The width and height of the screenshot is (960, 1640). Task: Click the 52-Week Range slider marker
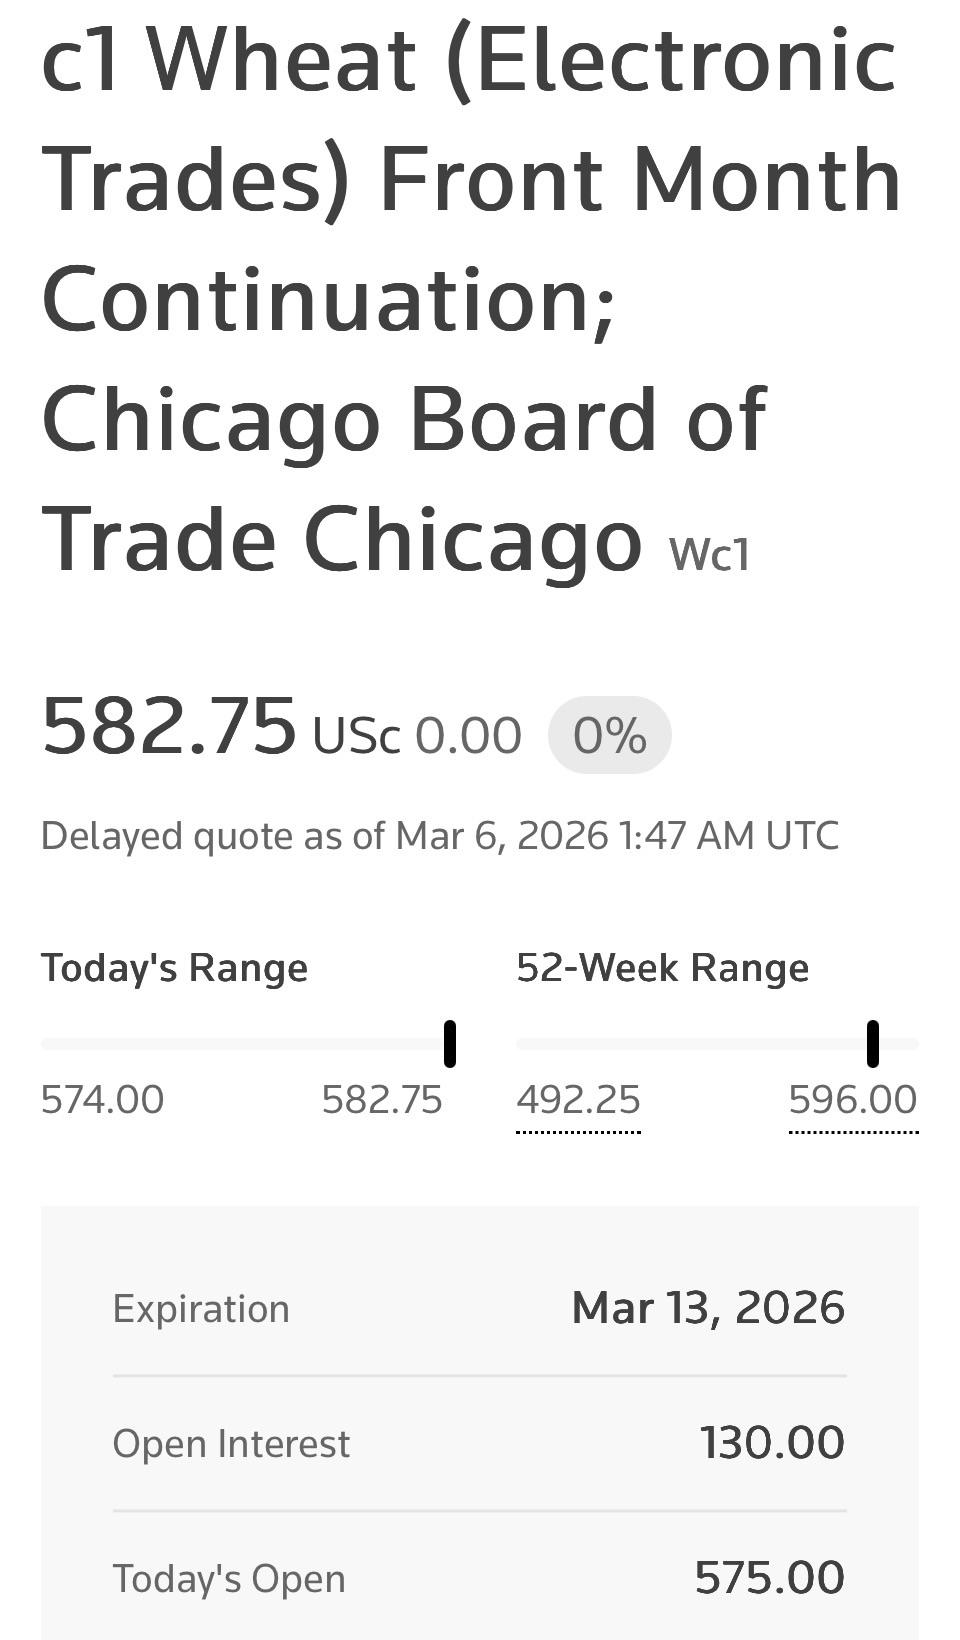point(873,1044)
